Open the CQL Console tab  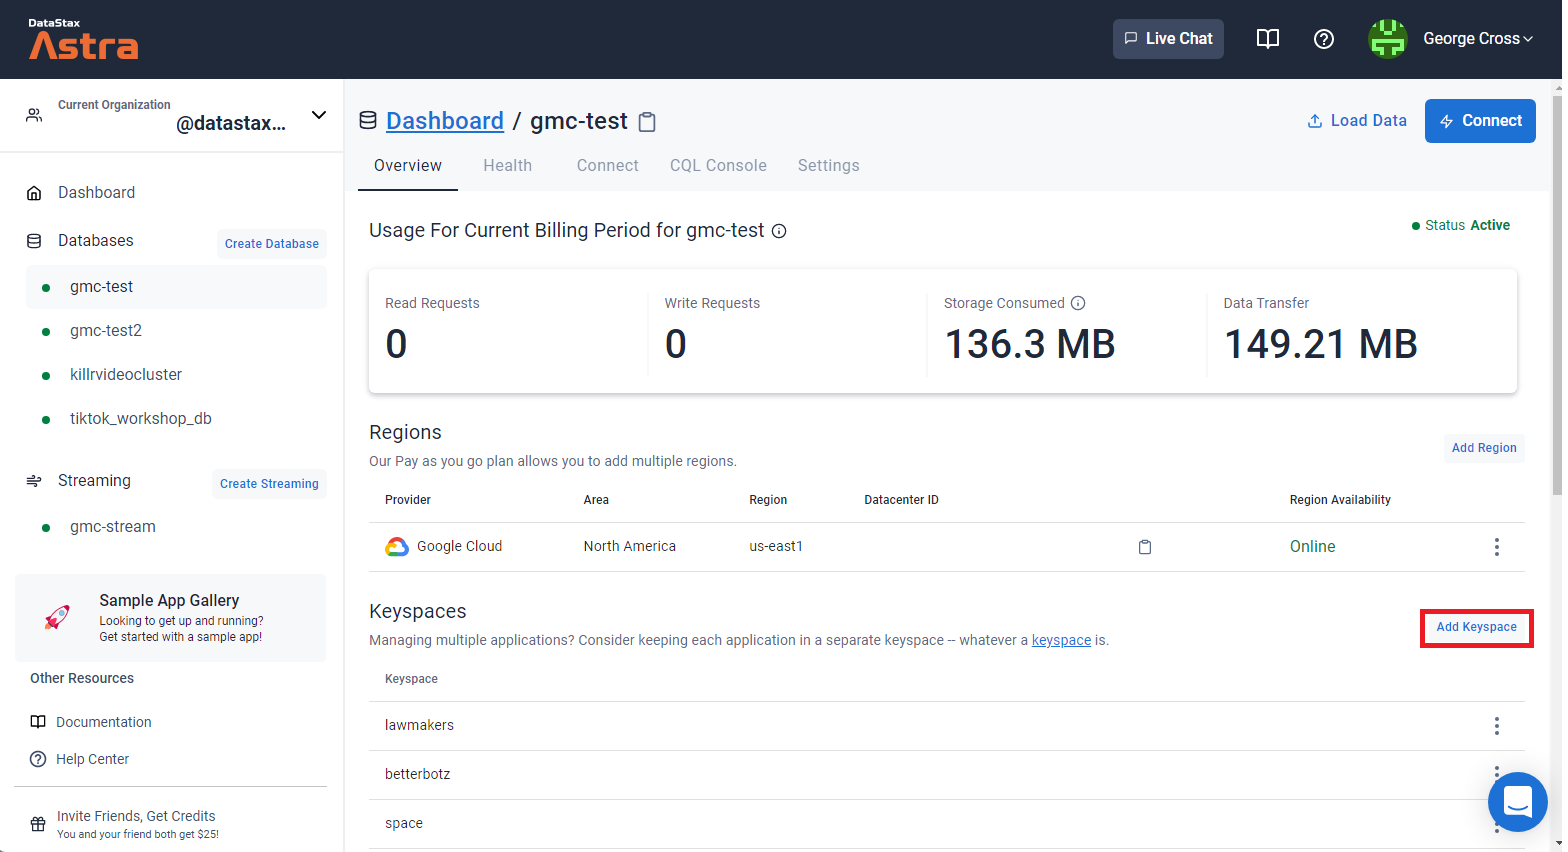click(x=718, y=166)
